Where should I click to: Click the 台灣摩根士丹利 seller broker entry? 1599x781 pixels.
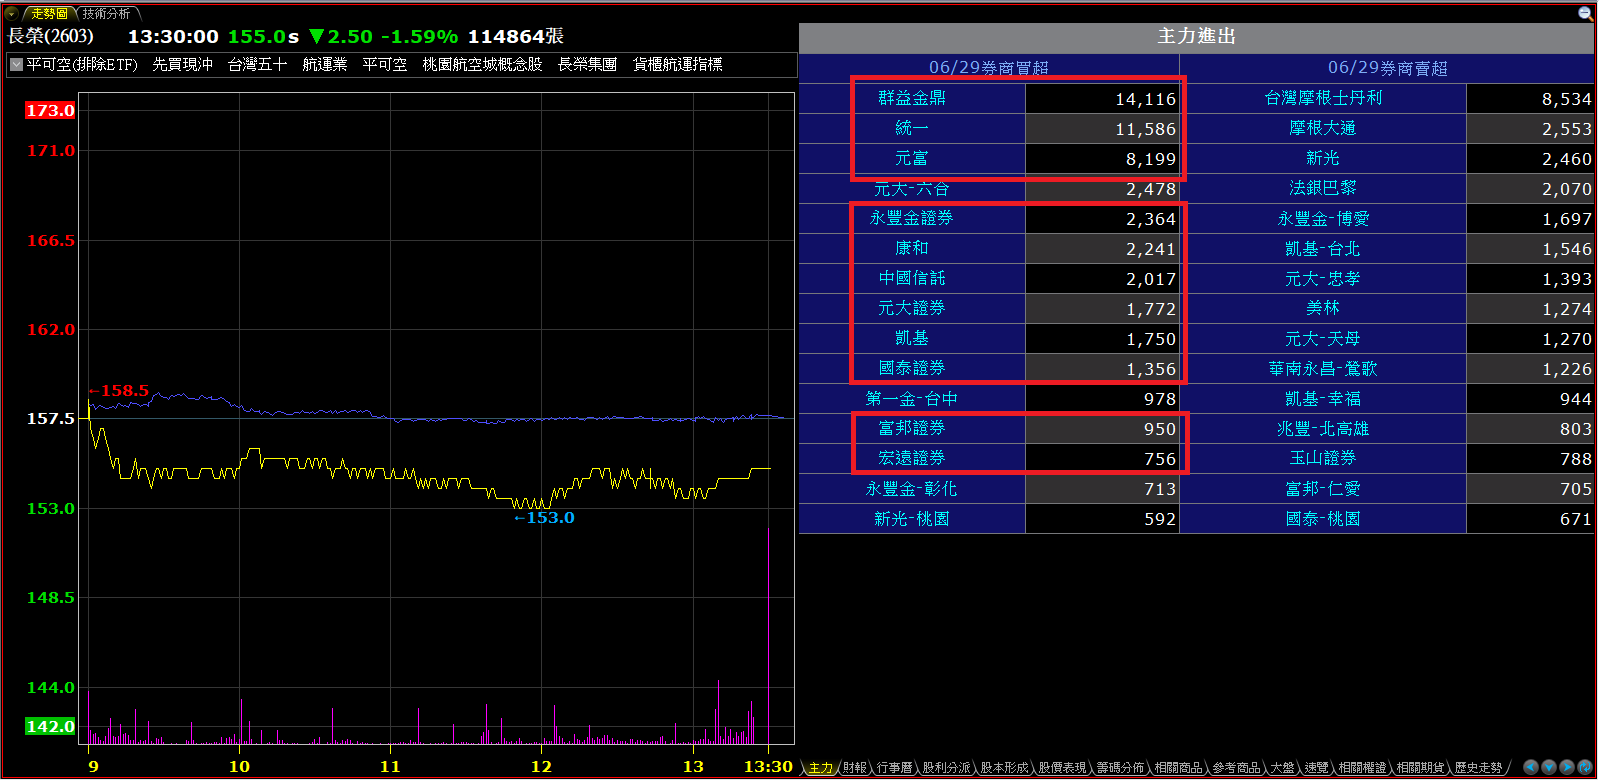1322,98
